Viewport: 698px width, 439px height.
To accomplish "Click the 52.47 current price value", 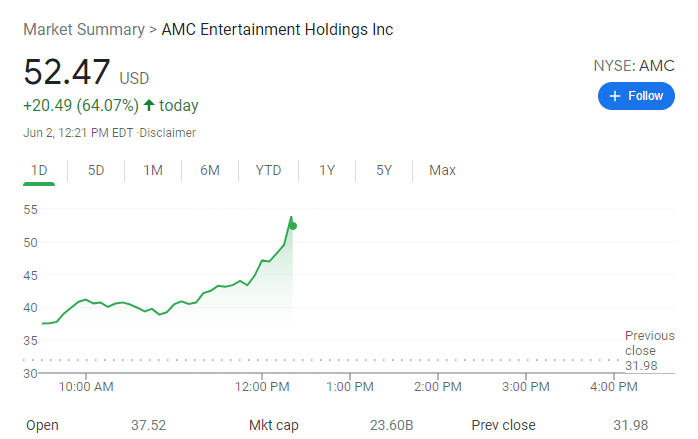I will pyautogui.click(x=66, y=73).
